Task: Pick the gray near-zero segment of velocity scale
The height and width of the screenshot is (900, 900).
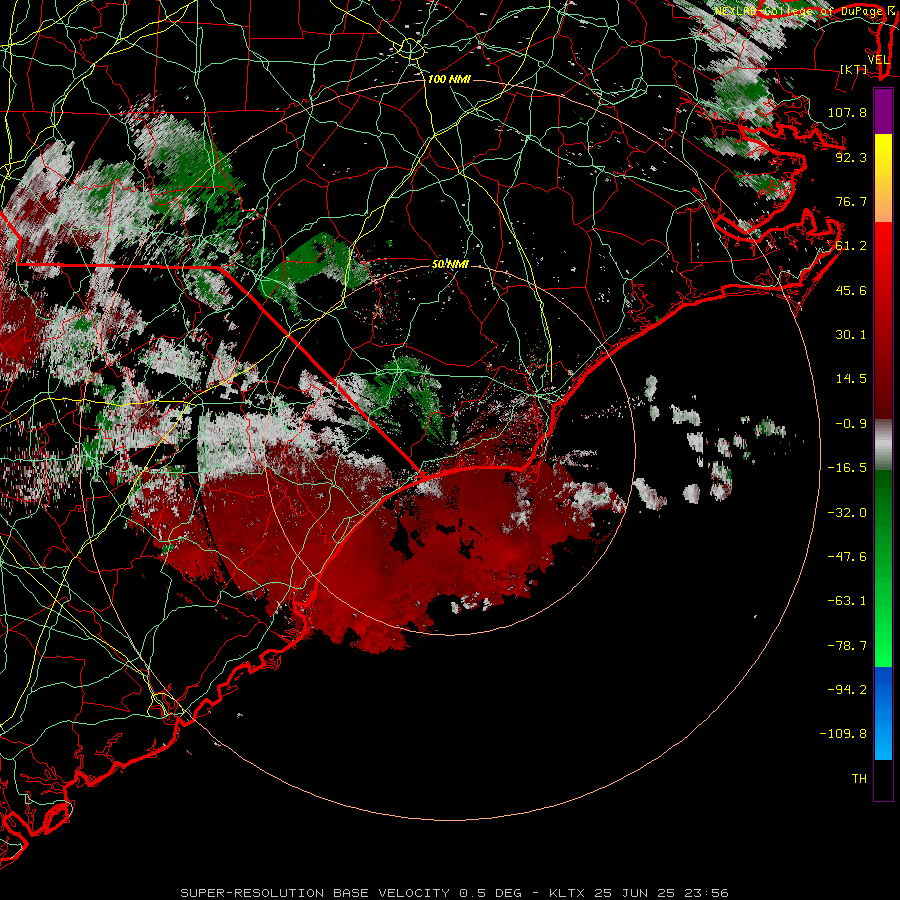Action: click(x=883, y=445)
